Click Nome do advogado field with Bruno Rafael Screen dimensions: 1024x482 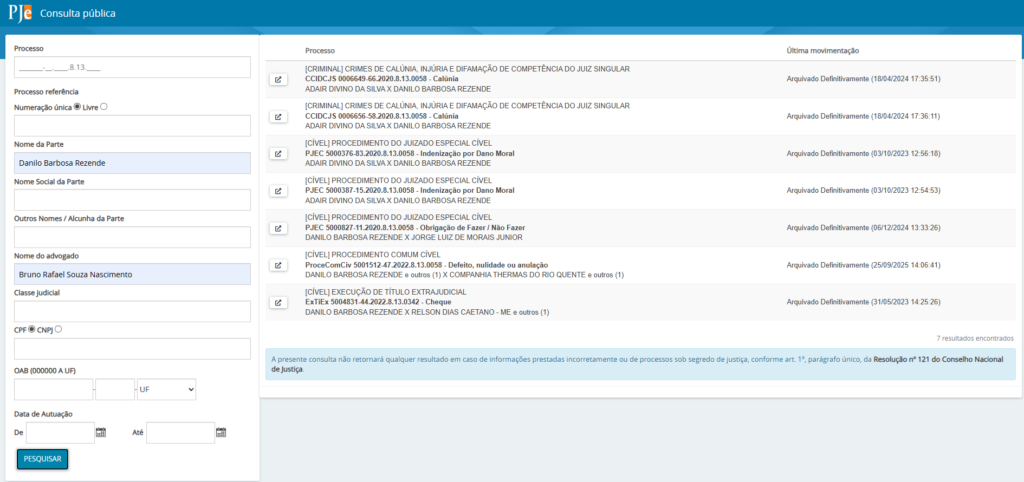click(x=133, y=274)
